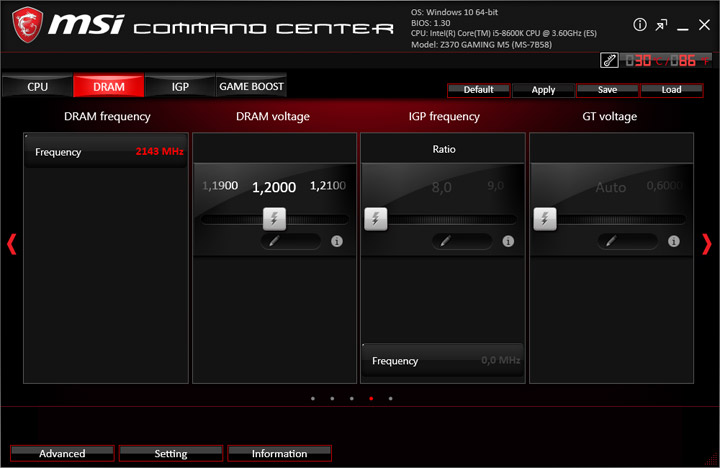Image resolution: width=720 pixels, height=468 pixels.
Task: Open the Setting button
Action: 171,453
